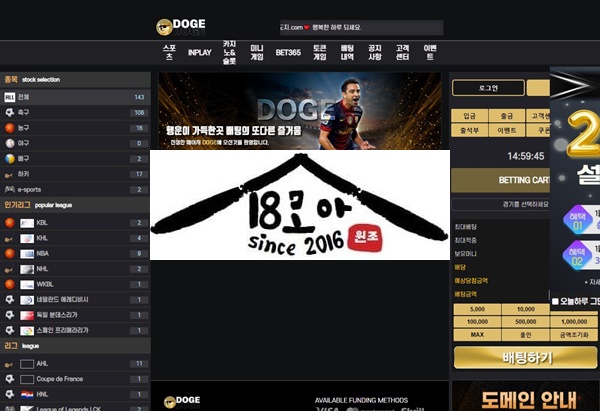600x411 pixels.
Task: Open the 독일 분데스리가 league
Action: pos(75,315)
